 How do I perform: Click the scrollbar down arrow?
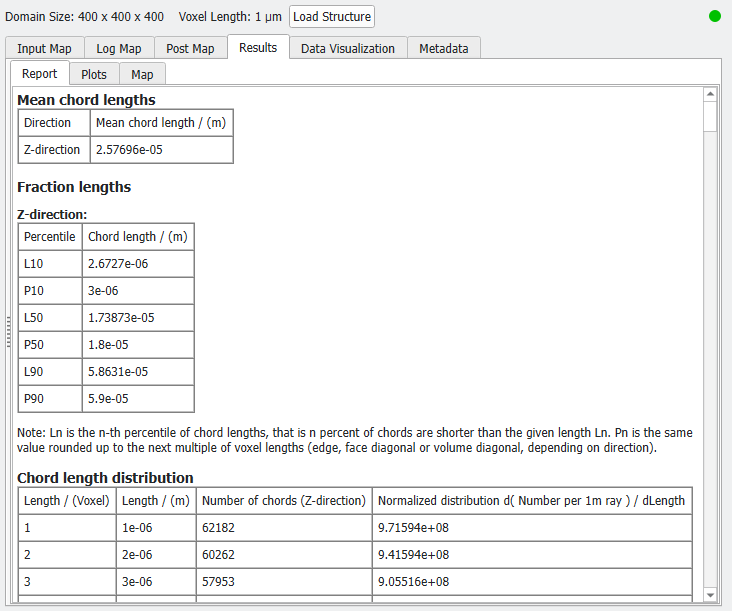(x=710, y=595)
